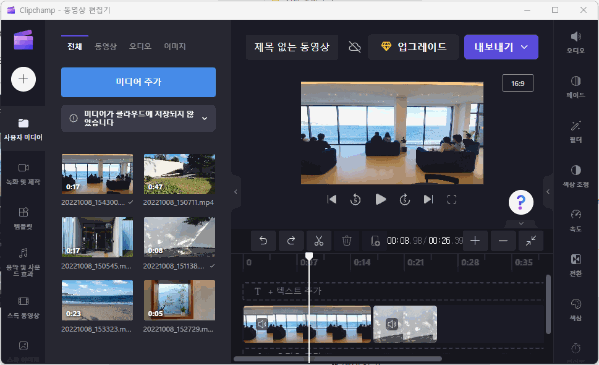599x365 pixels.
Task: Toggle audio on second timeline clip
Action: click(x=392, y=324)
